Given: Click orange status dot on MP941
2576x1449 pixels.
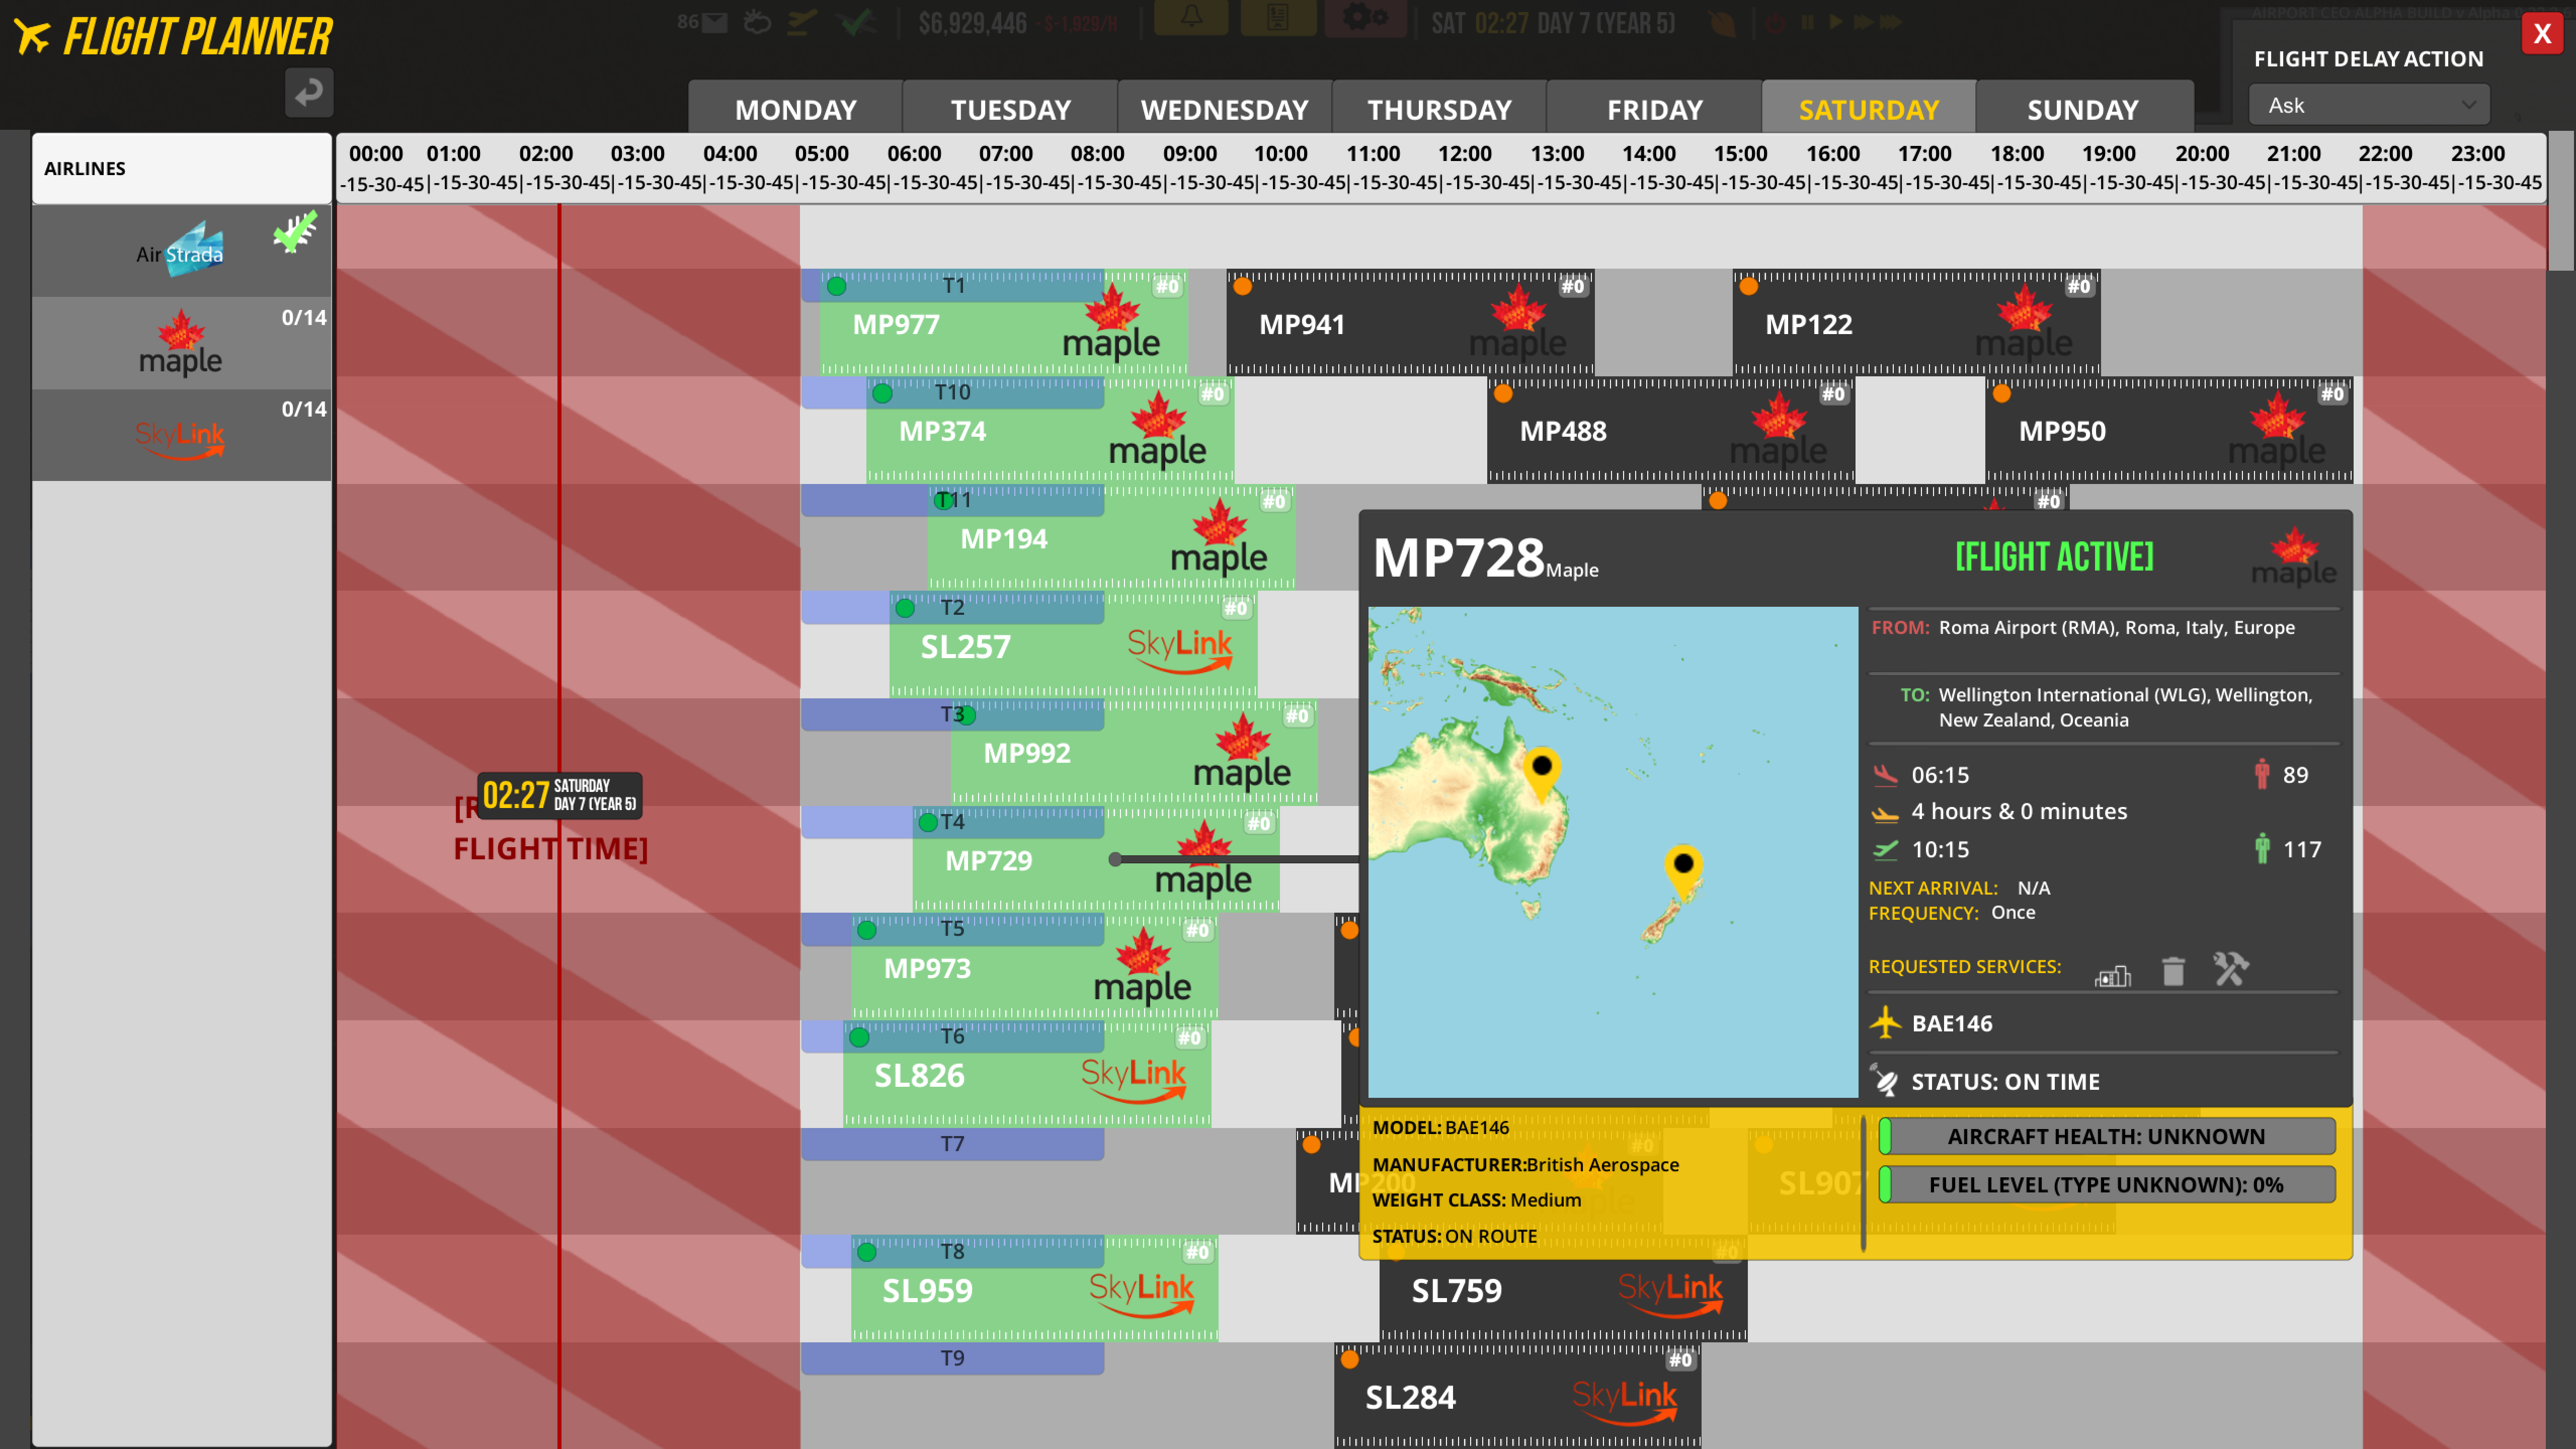Looking at the screenshot, I should pos(1242,286).
